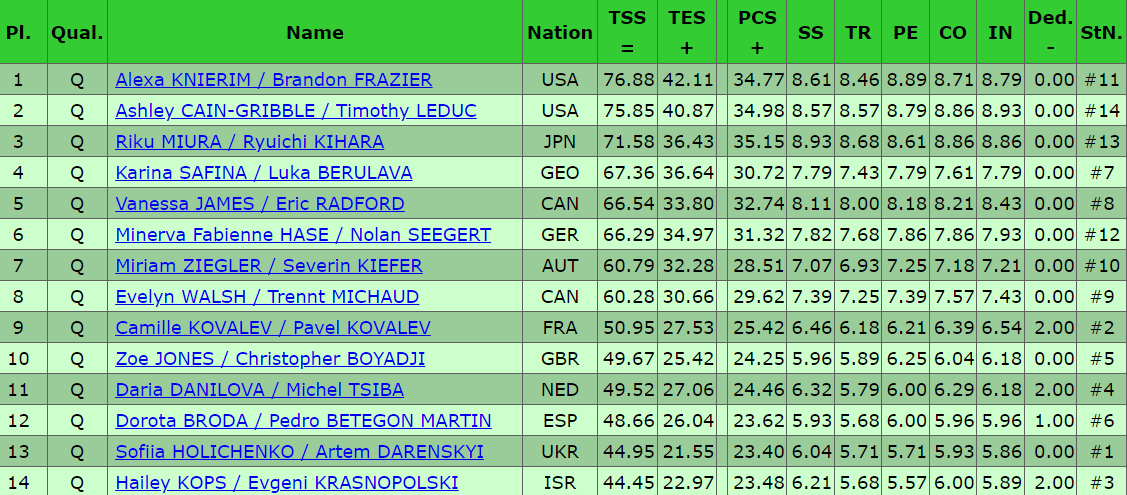Click the Name column header
This screenshot has height=495, width=1127.
[x=315, y=32]
